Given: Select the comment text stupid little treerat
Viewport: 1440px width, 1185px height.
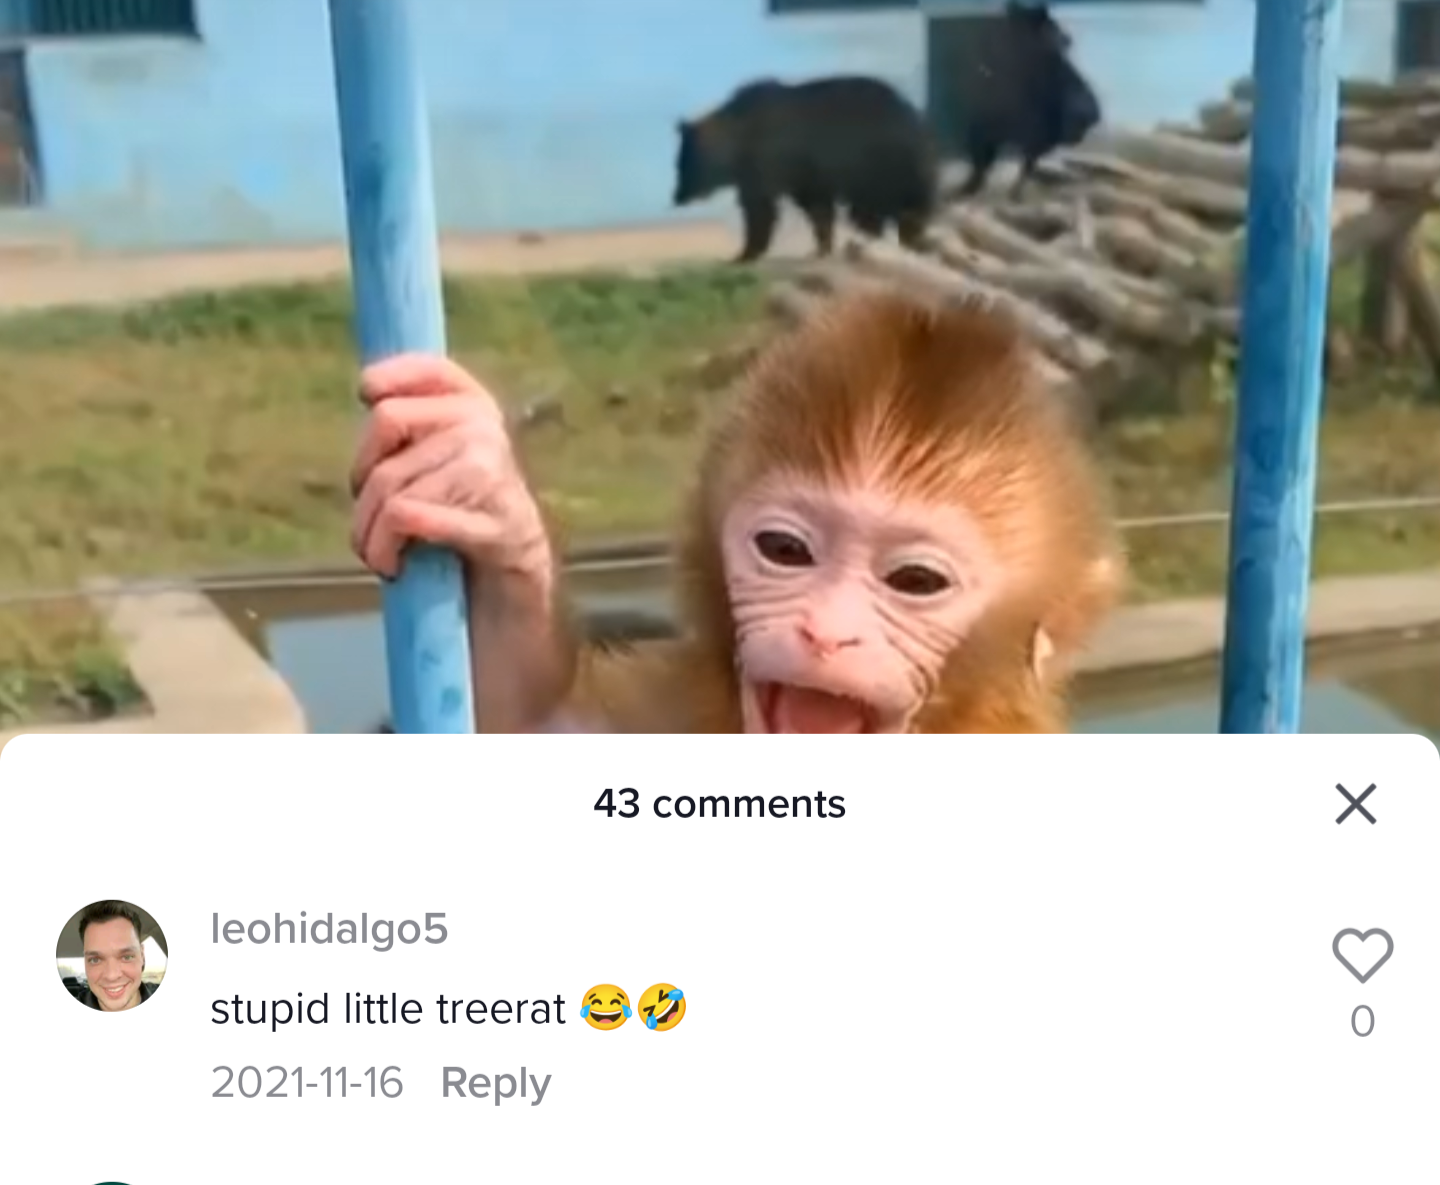Looking at the screenshot, I should tap(388, 1009).
